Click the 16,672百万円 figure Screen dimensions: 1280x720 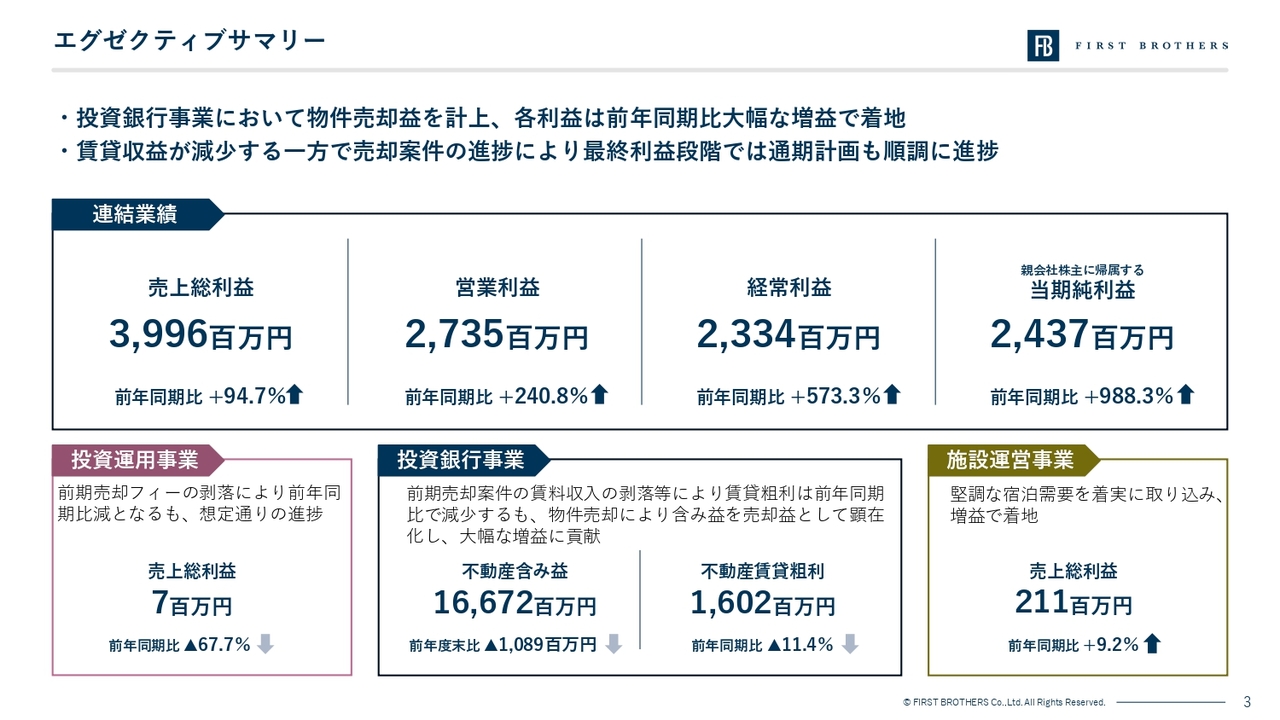tap(515, 604)
